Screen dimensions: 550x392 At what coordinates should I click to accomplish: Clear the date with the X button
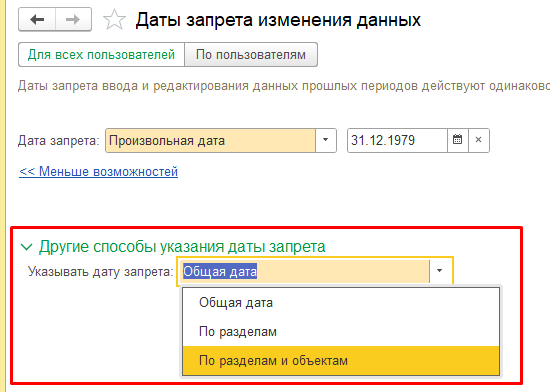coord(478,140)
